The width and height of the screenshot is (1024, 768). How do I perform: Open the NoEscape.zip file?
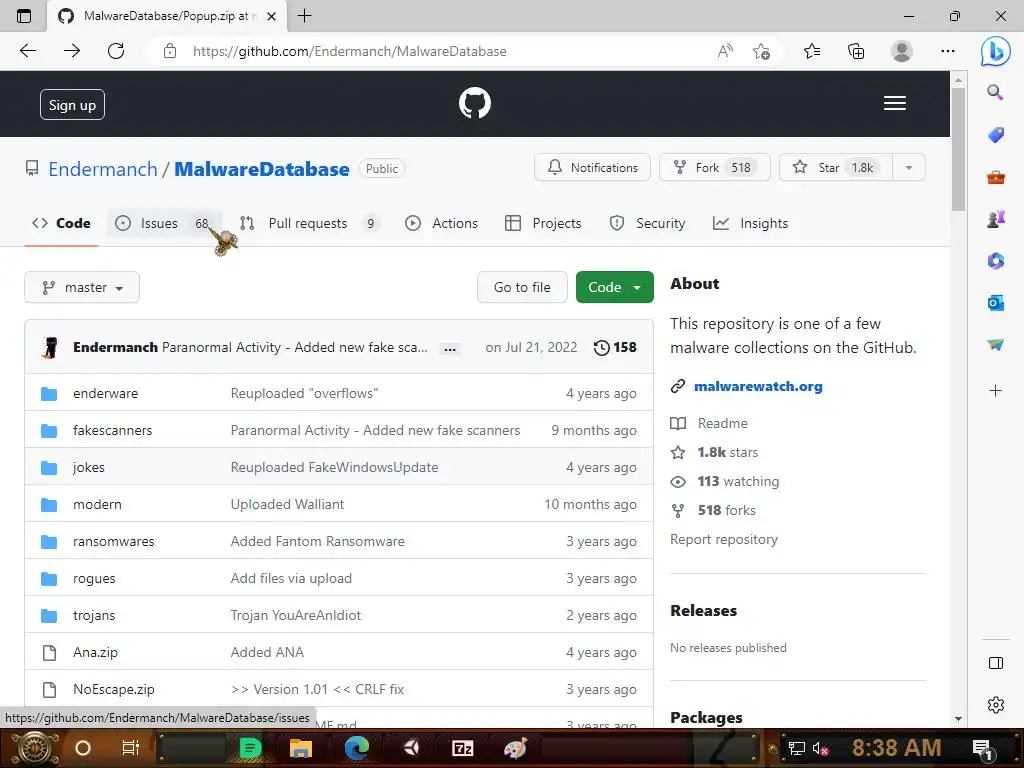[114, 690]
